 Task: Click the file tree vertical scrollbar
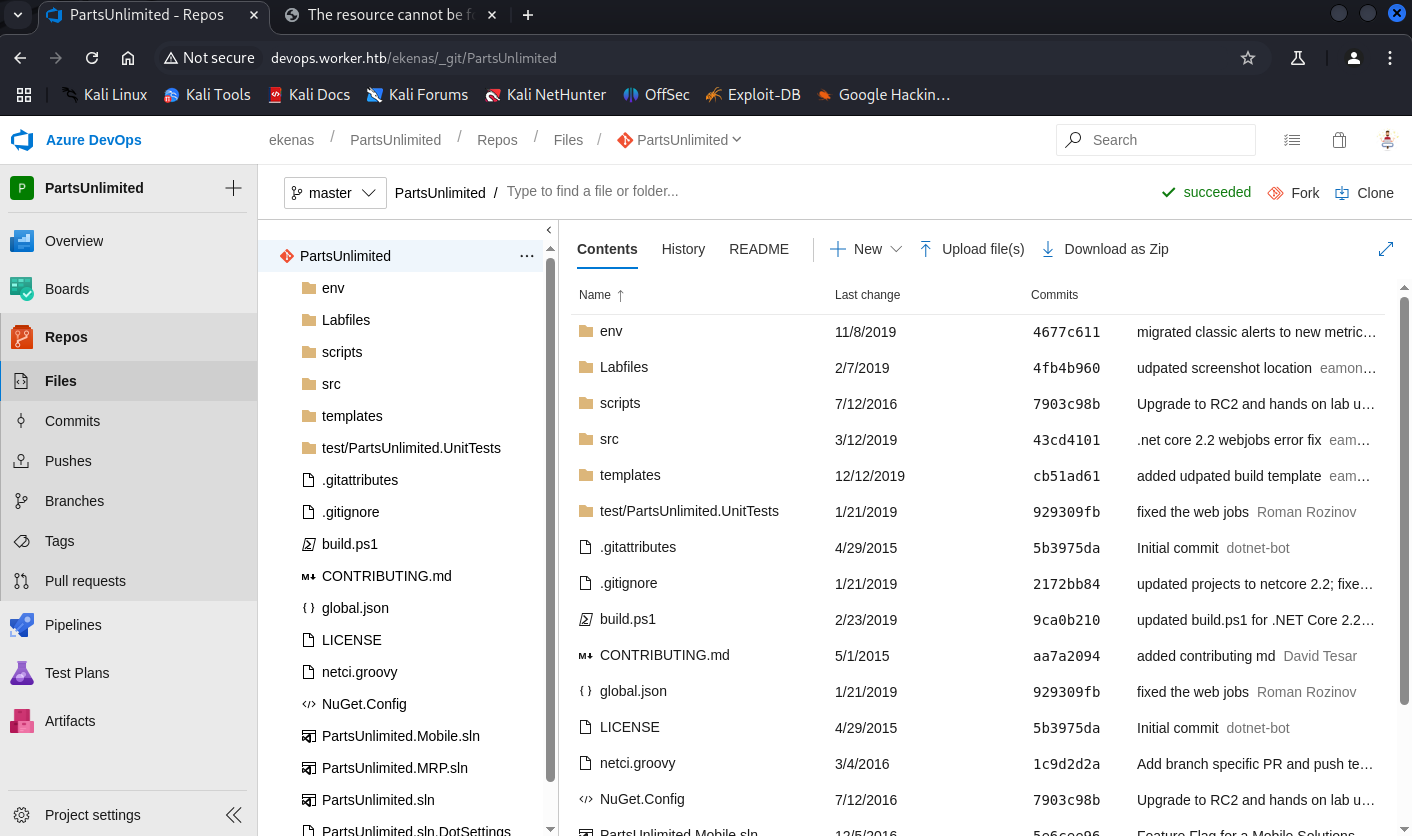pyautogui.click(x=550, y=520)
